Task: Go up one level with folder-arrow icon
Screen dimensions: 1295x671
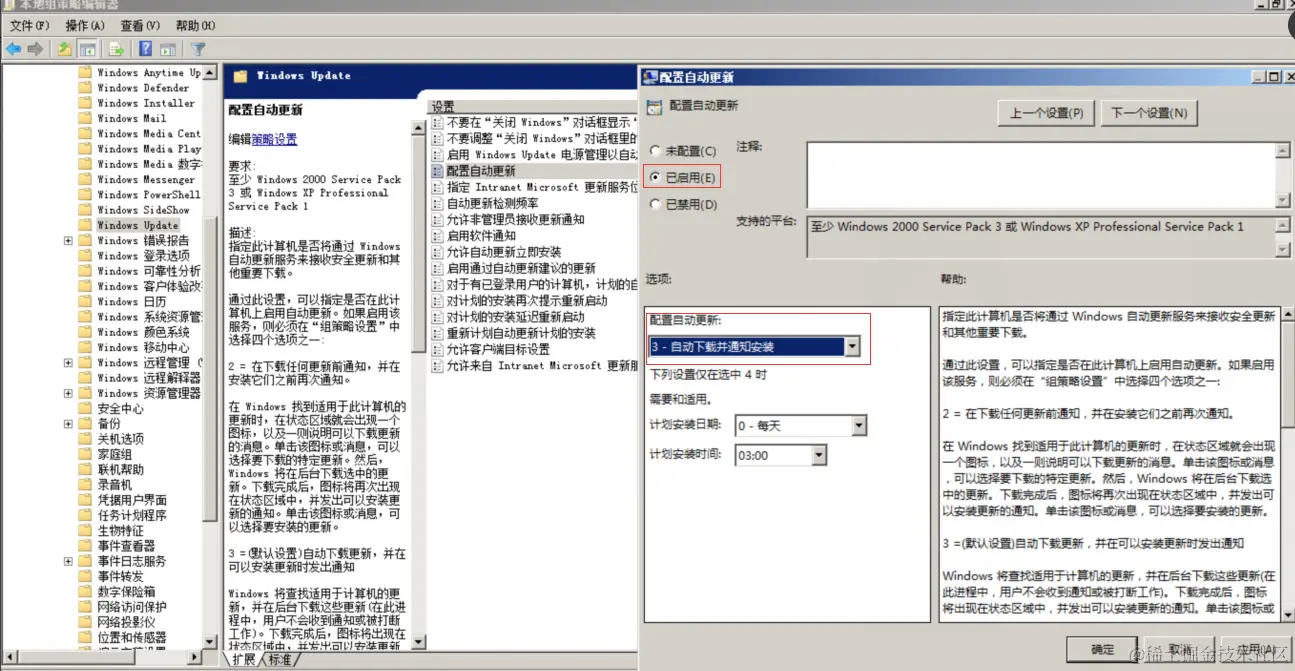Action: click(x=65, y=49)
